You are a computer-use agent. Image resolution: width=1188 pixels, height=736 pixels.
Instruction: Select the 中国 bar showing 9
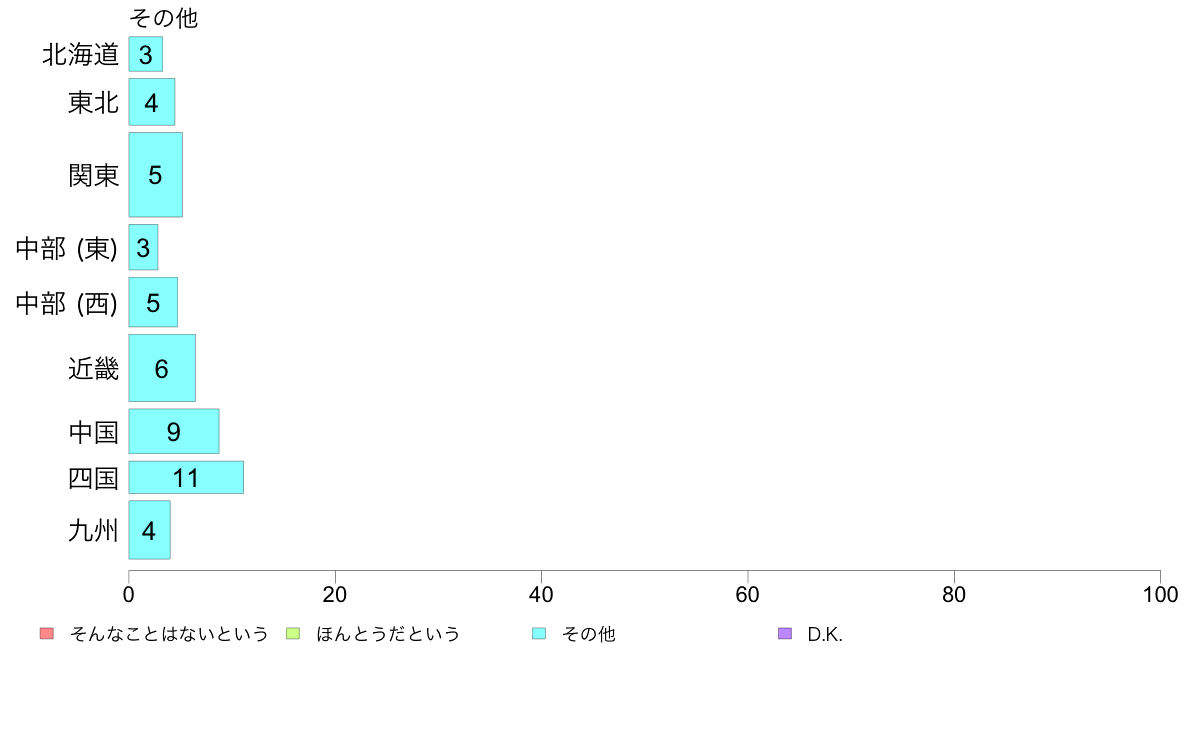[x=173, y=431]
